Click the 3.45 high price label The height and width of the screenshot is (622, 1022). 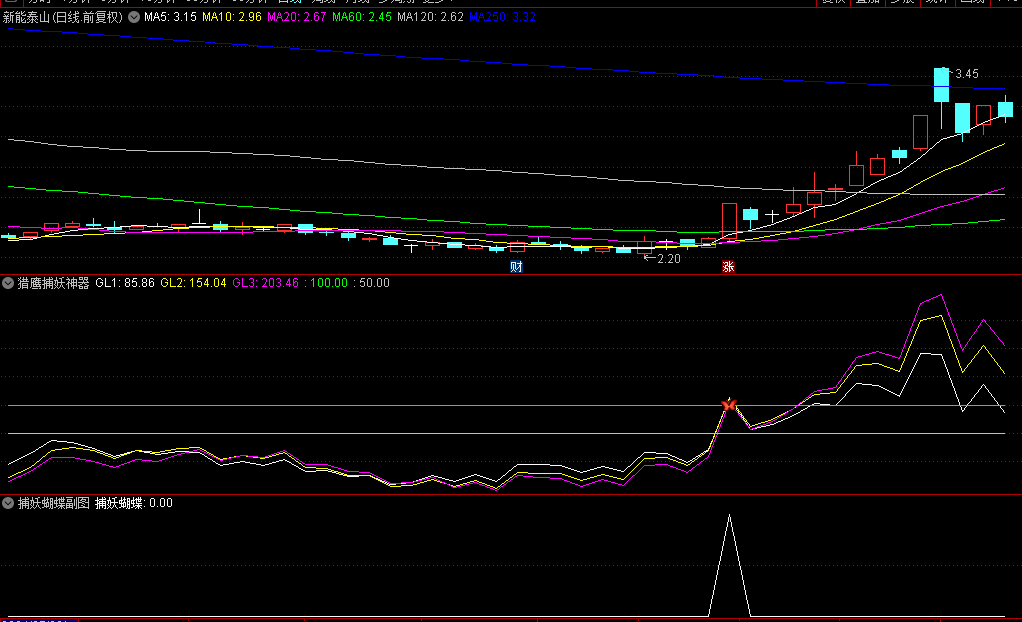click(x=966, y=74)
